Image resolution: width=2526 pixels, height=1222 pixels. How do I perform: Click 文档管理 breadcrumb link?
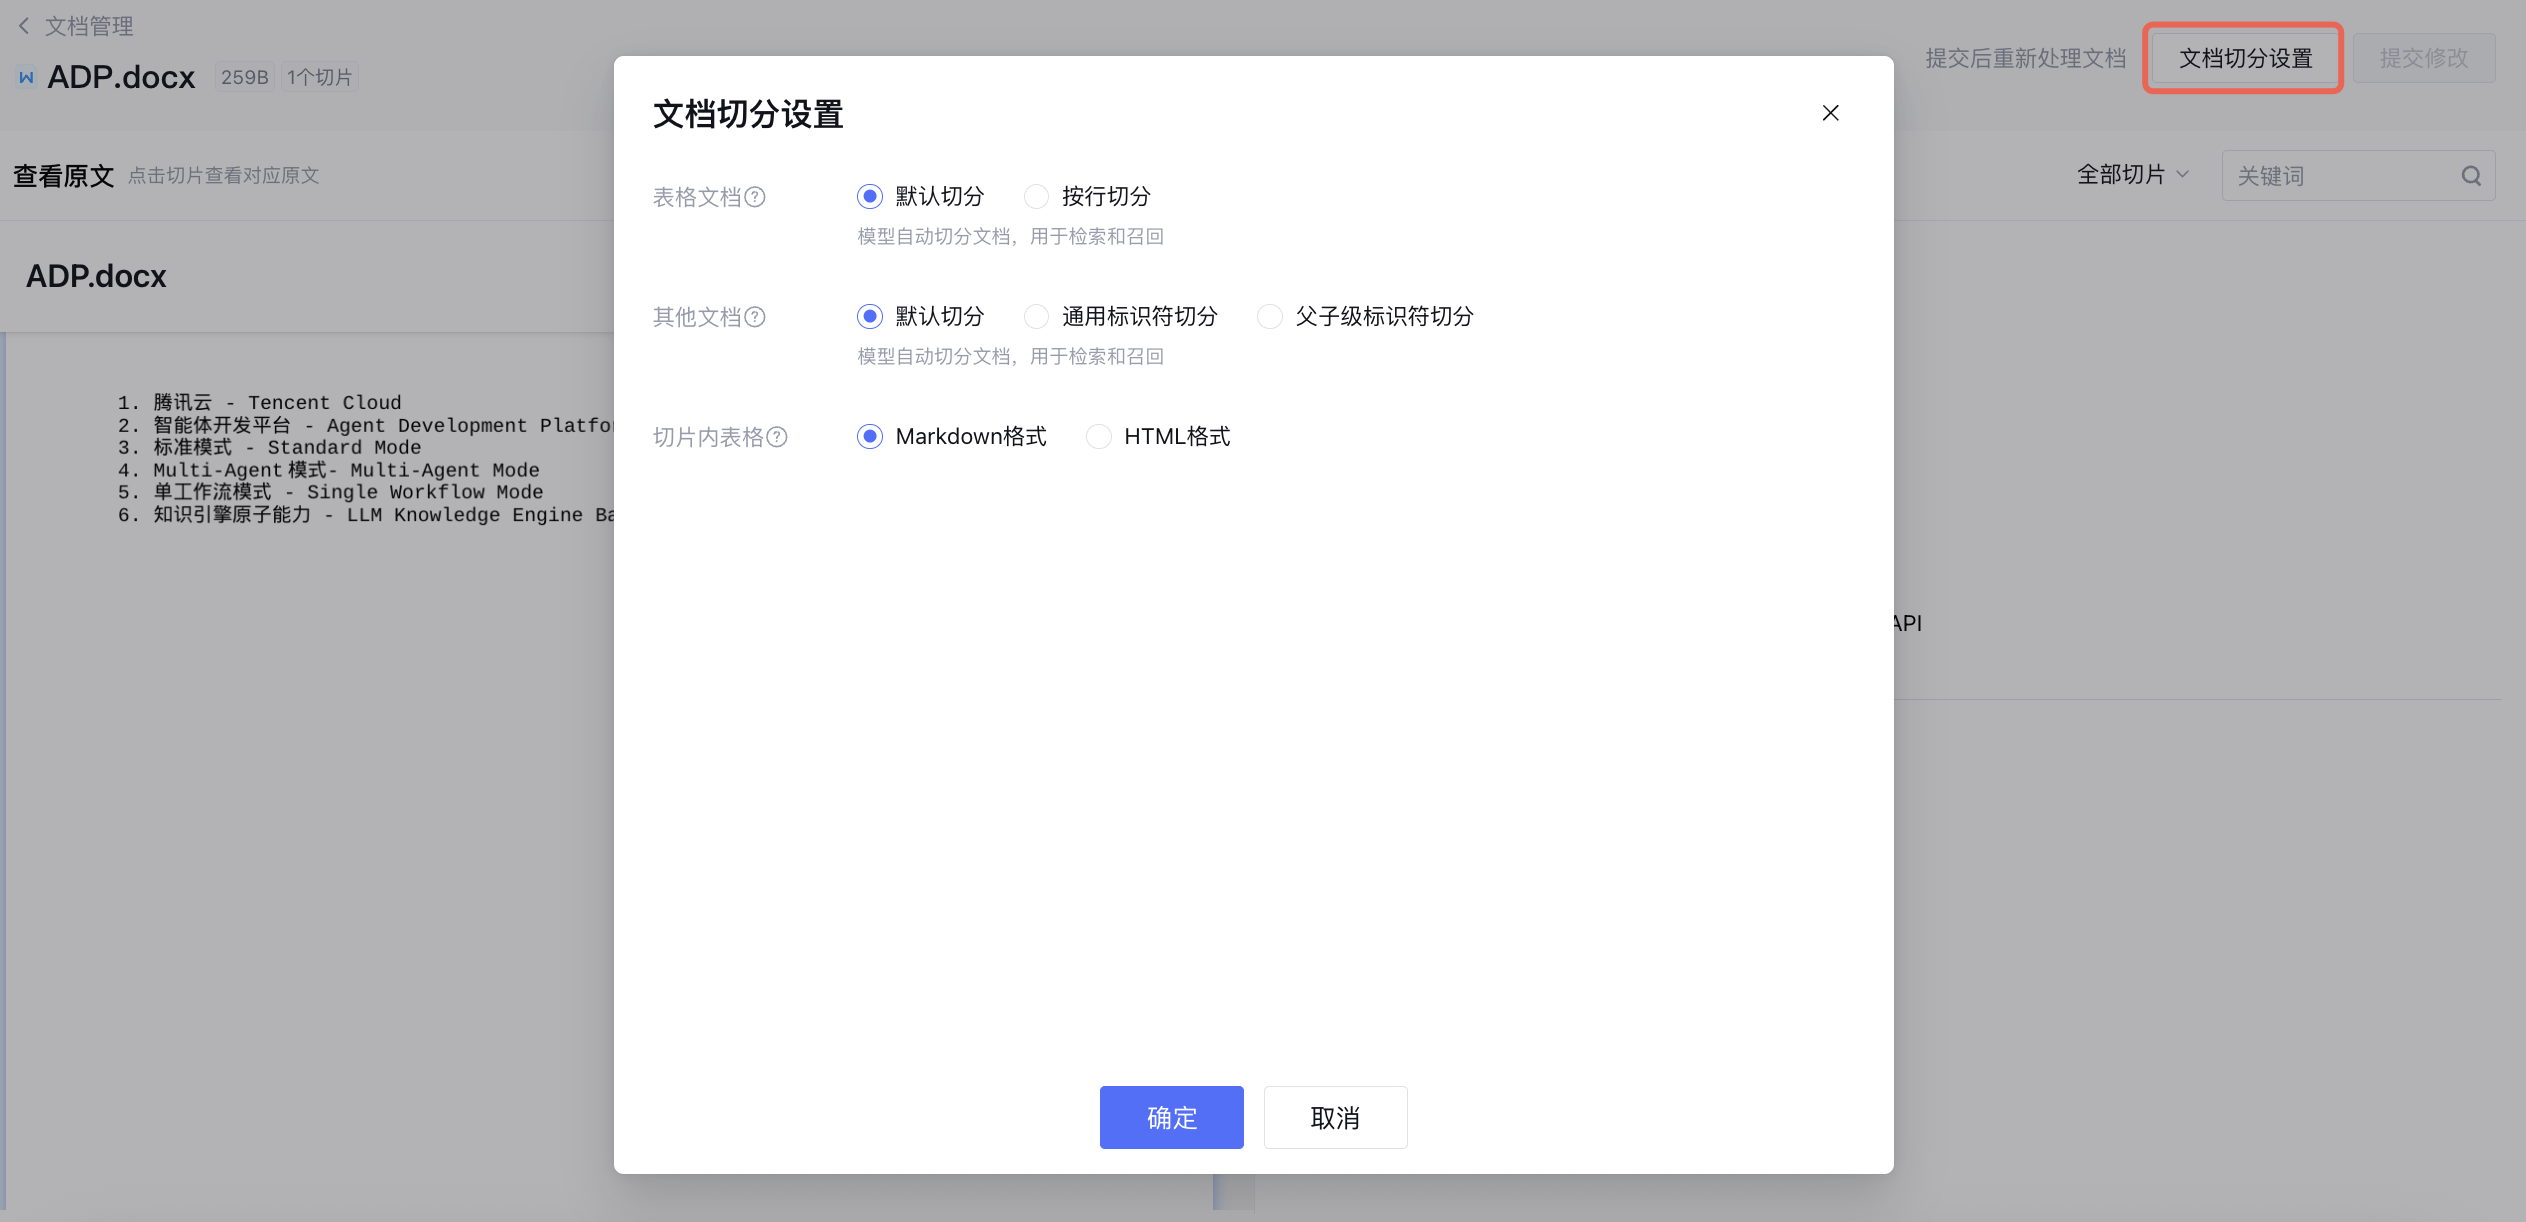[89, 26]
